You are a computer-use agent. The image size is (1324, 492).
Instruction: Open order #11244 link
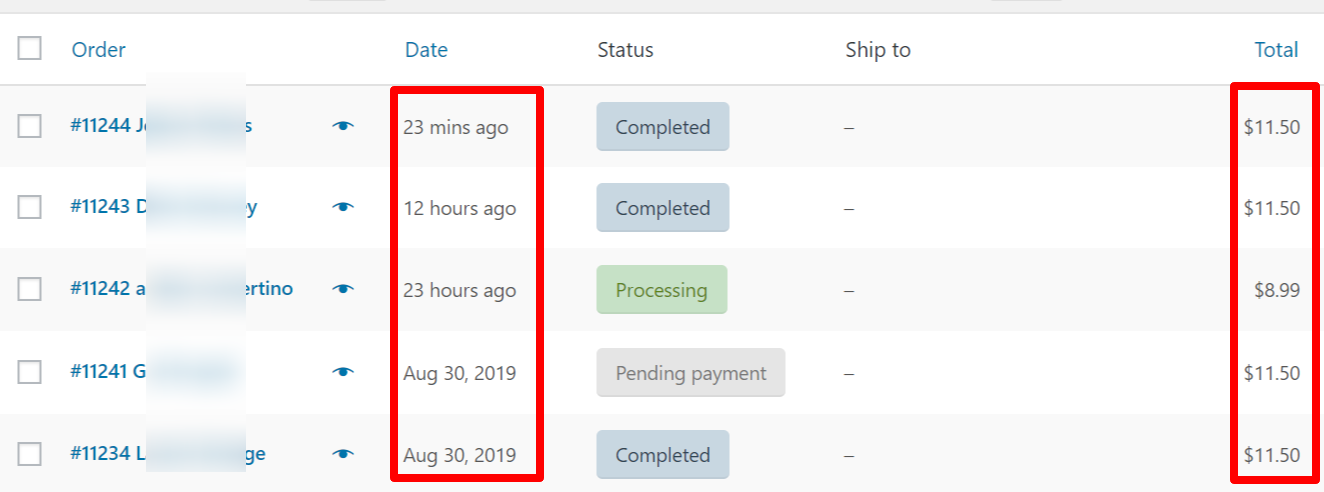(x=161, y=126)
